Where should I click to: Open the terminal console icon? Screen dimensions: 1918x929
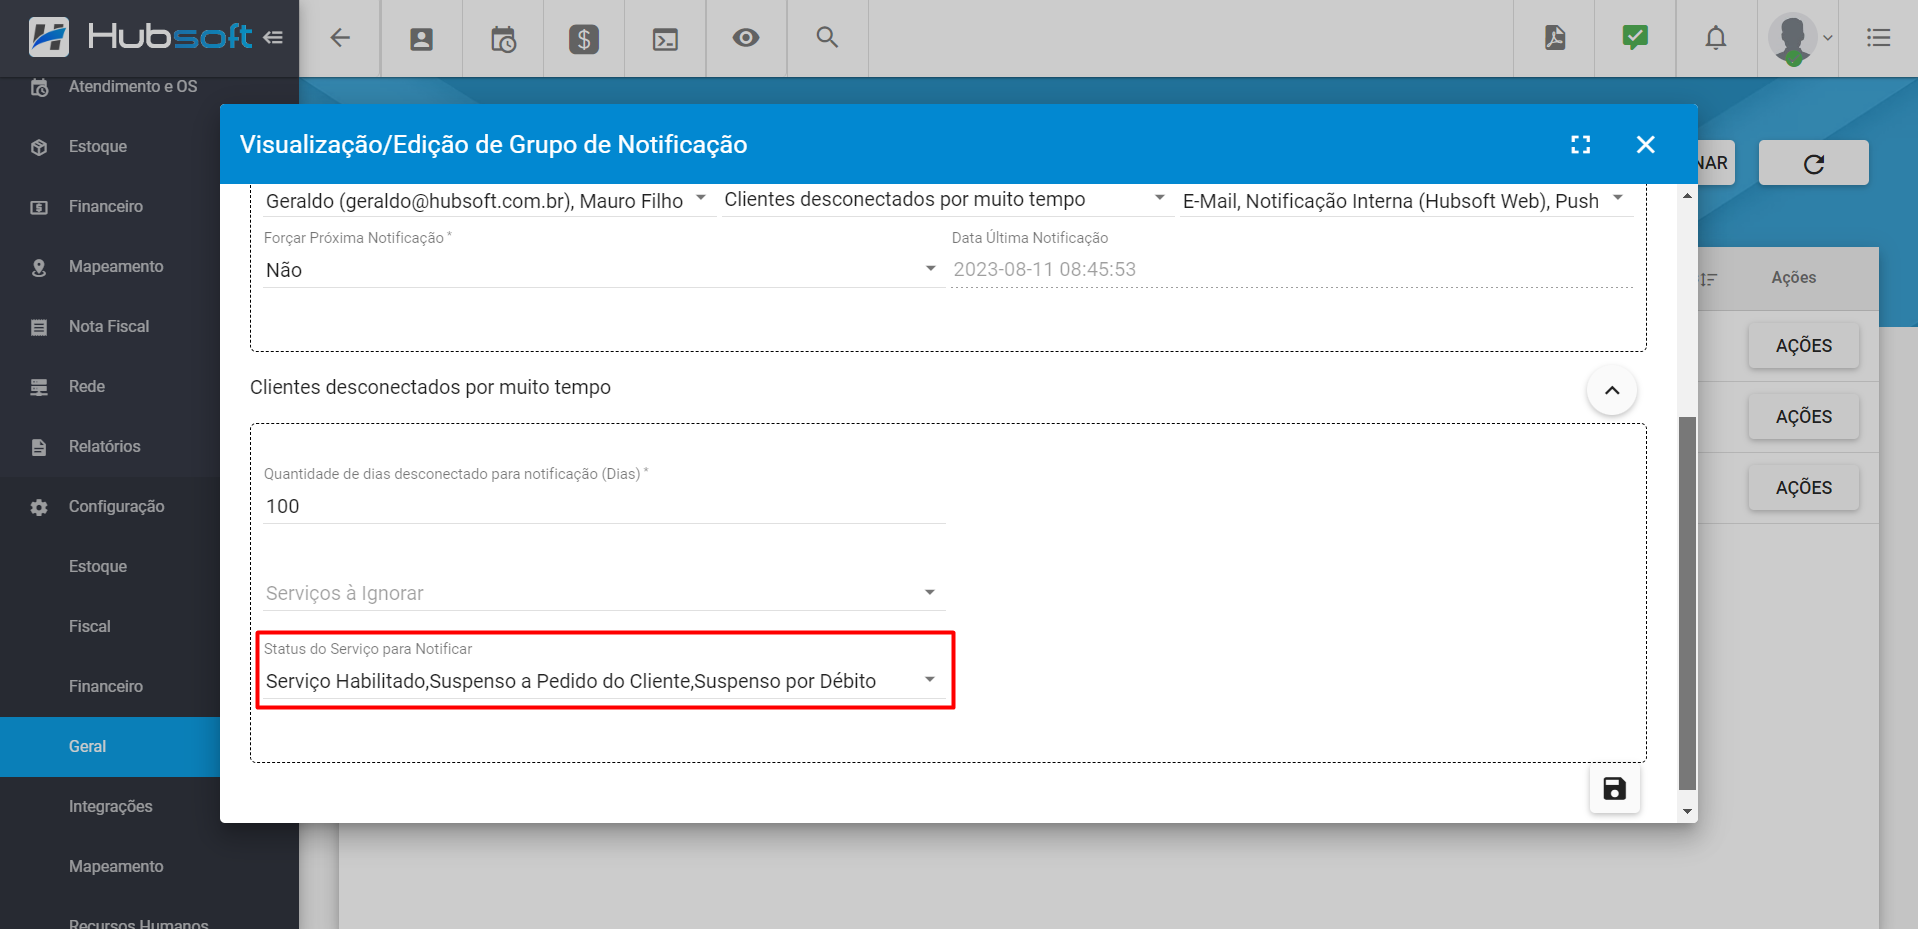665,39
